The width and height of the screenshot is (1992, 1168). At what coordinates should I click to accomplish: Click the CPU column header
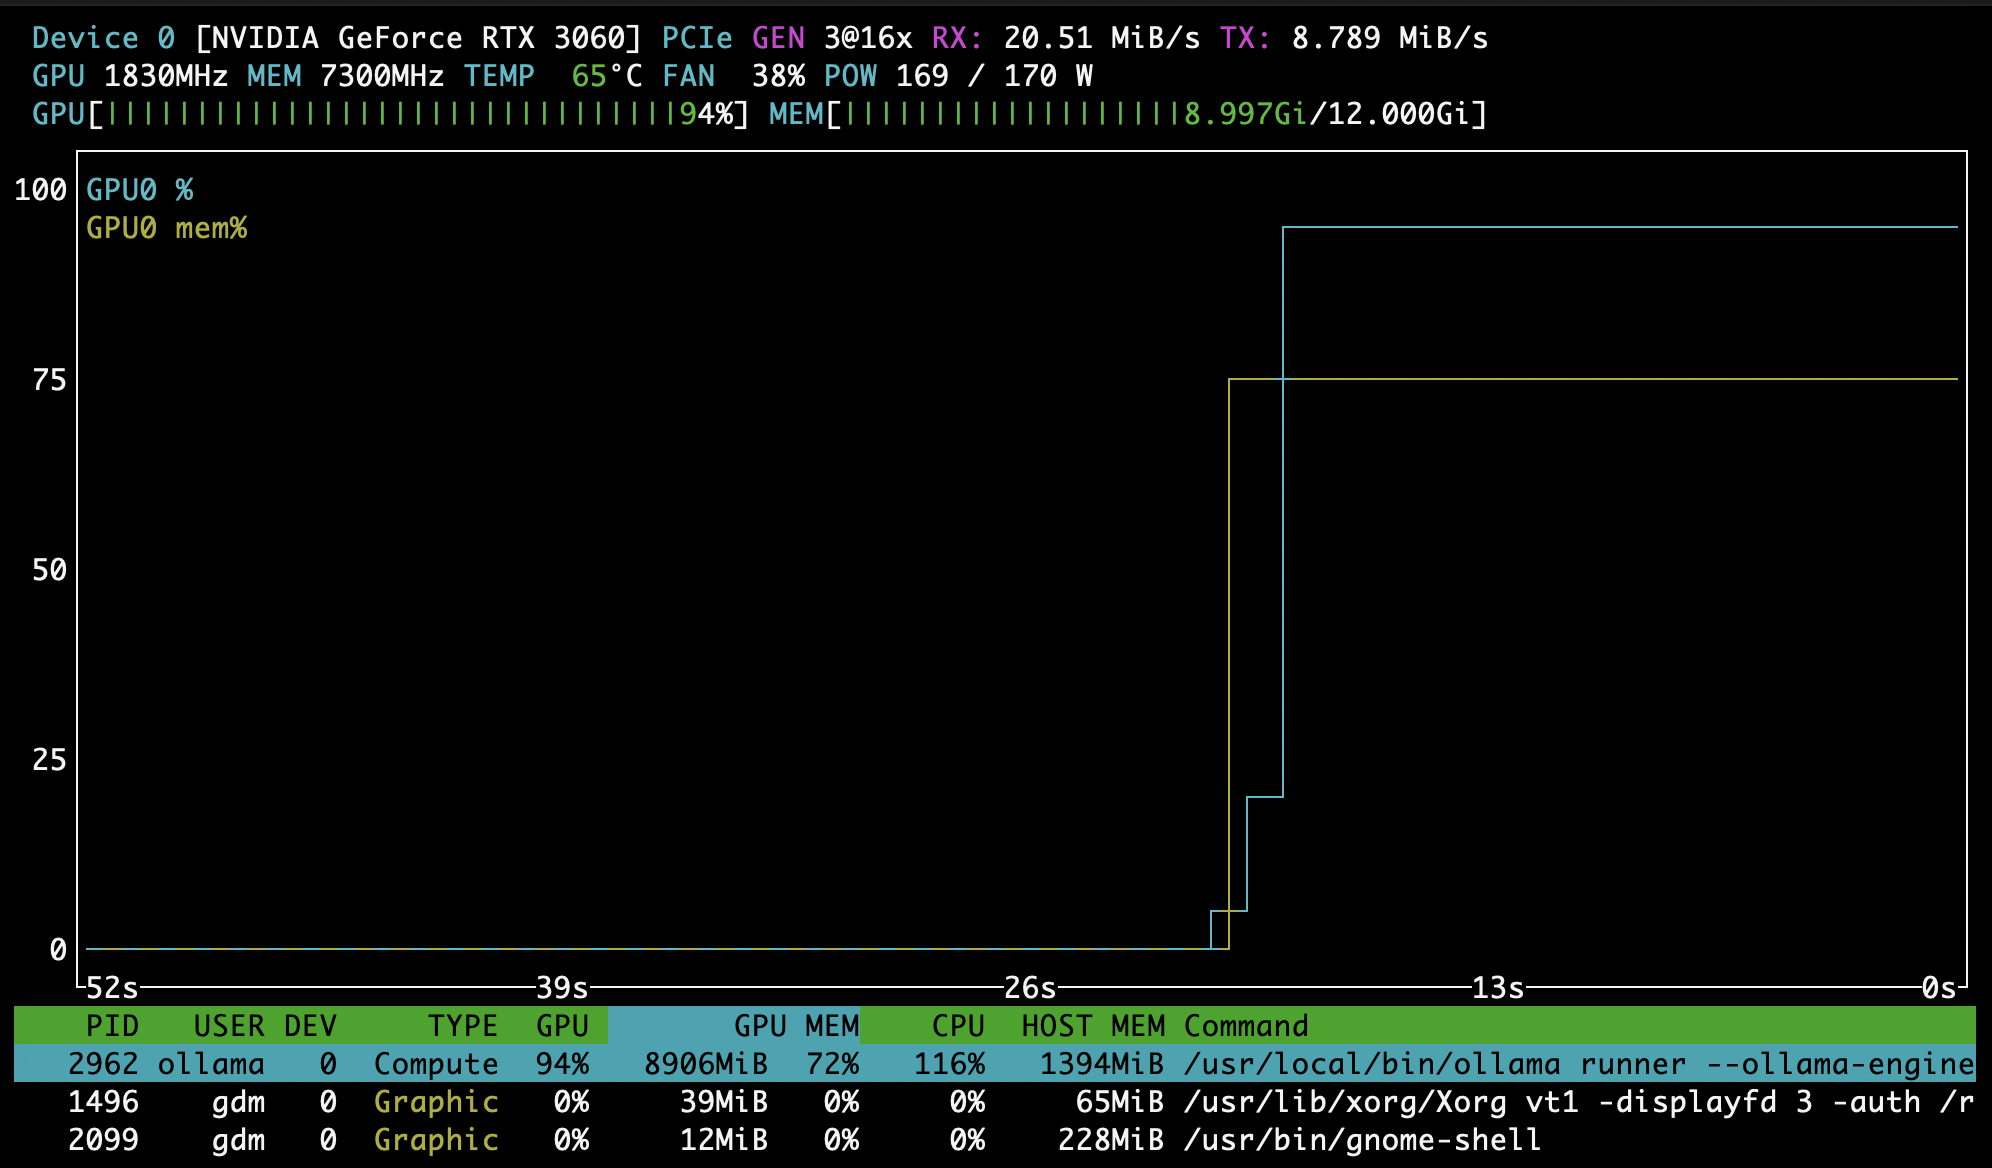[x=958, y=1026]
